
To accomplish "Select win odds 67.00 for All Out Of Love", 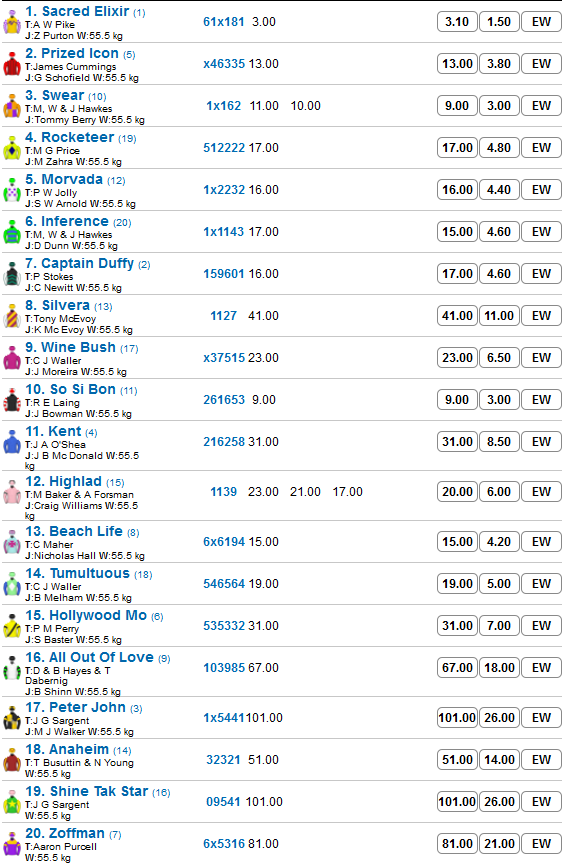I will point(457,668).
